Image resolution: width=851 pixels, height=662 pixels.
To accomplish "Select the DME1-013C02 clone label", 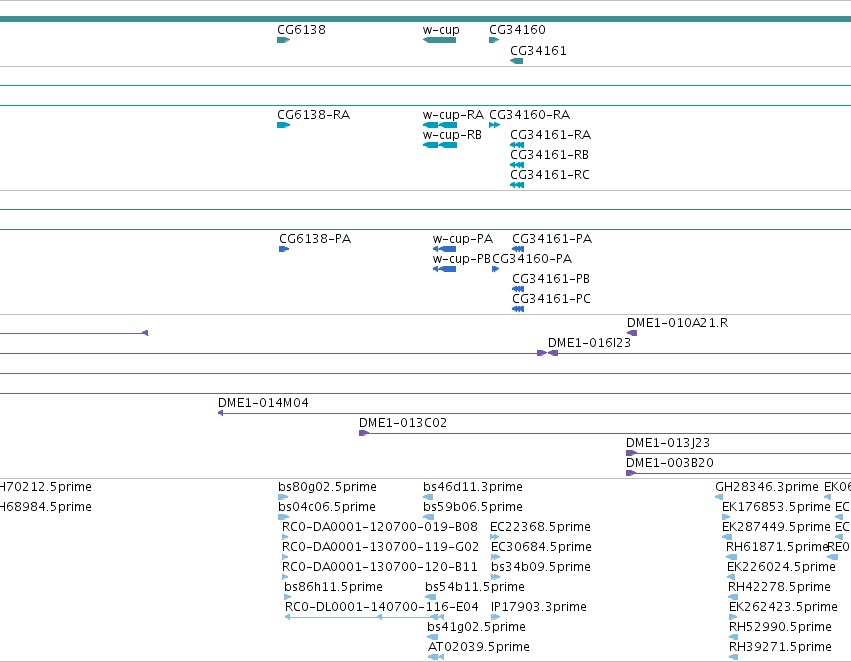I will click(x=403, y=423).
